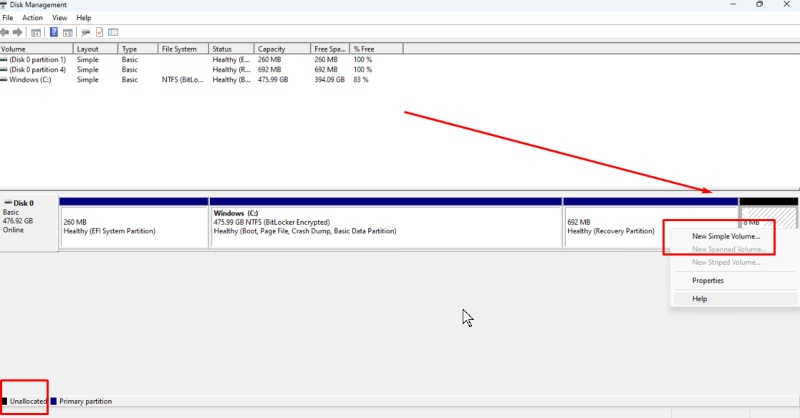Choose New Simple Volume from context menu
The width and height of the screenshot is (800, 418).
(725, 236)
